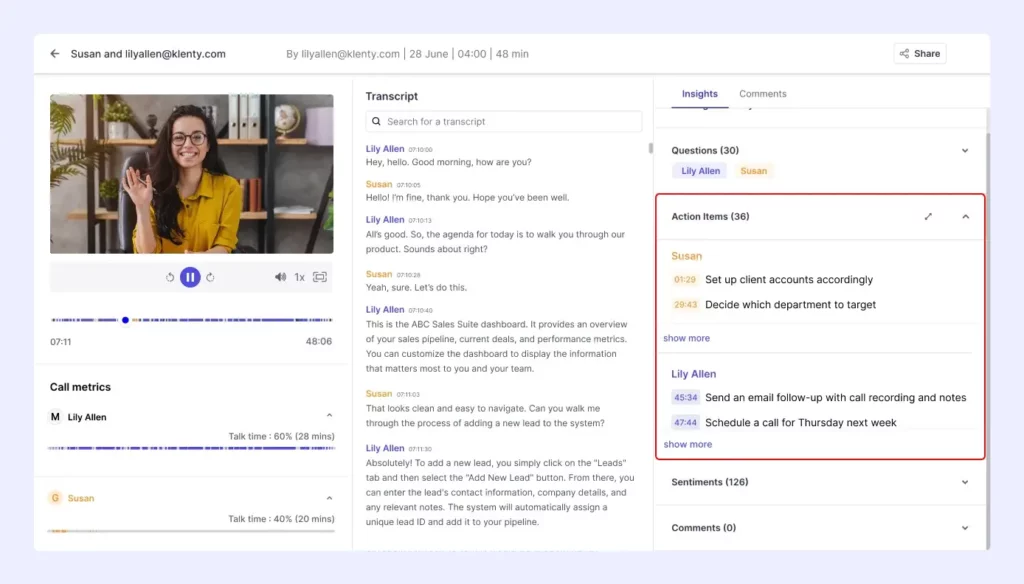The image size is (1024, 584).
Task: Click 'Schedule a call for Thursday next week'
Action: click(801, 423)
